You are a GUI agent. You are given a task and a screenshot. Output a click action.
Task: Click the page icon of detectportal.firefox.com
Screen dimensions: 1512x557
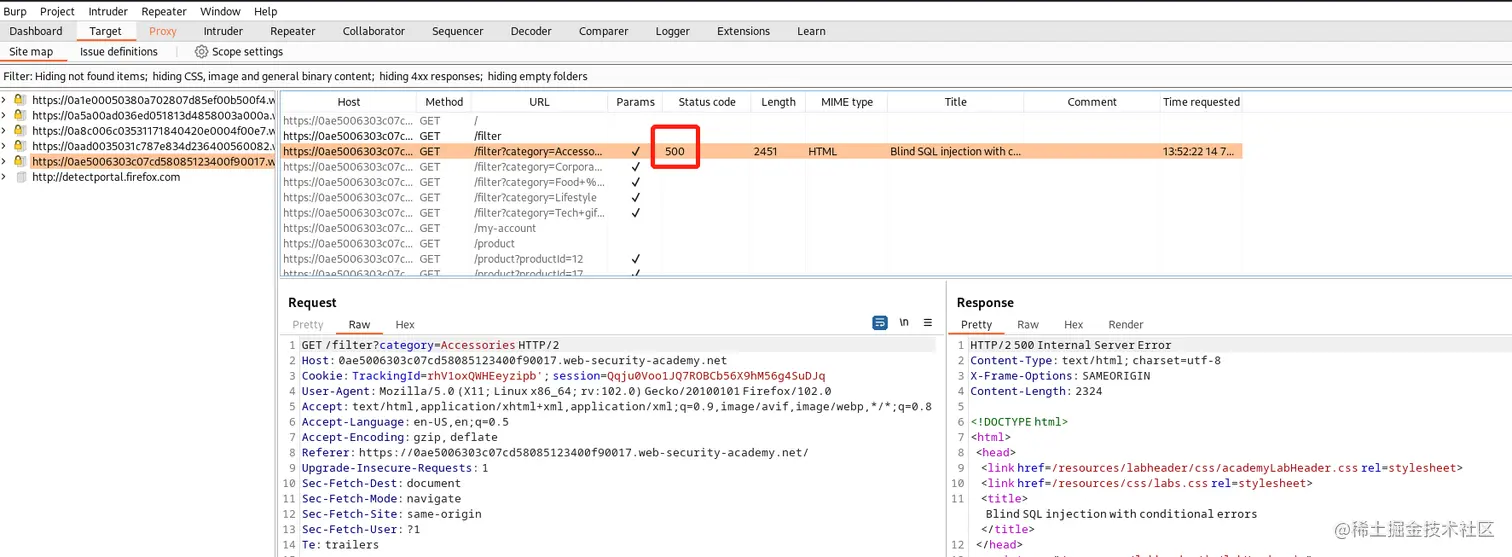pyautogui.click(x=20, y=177)
